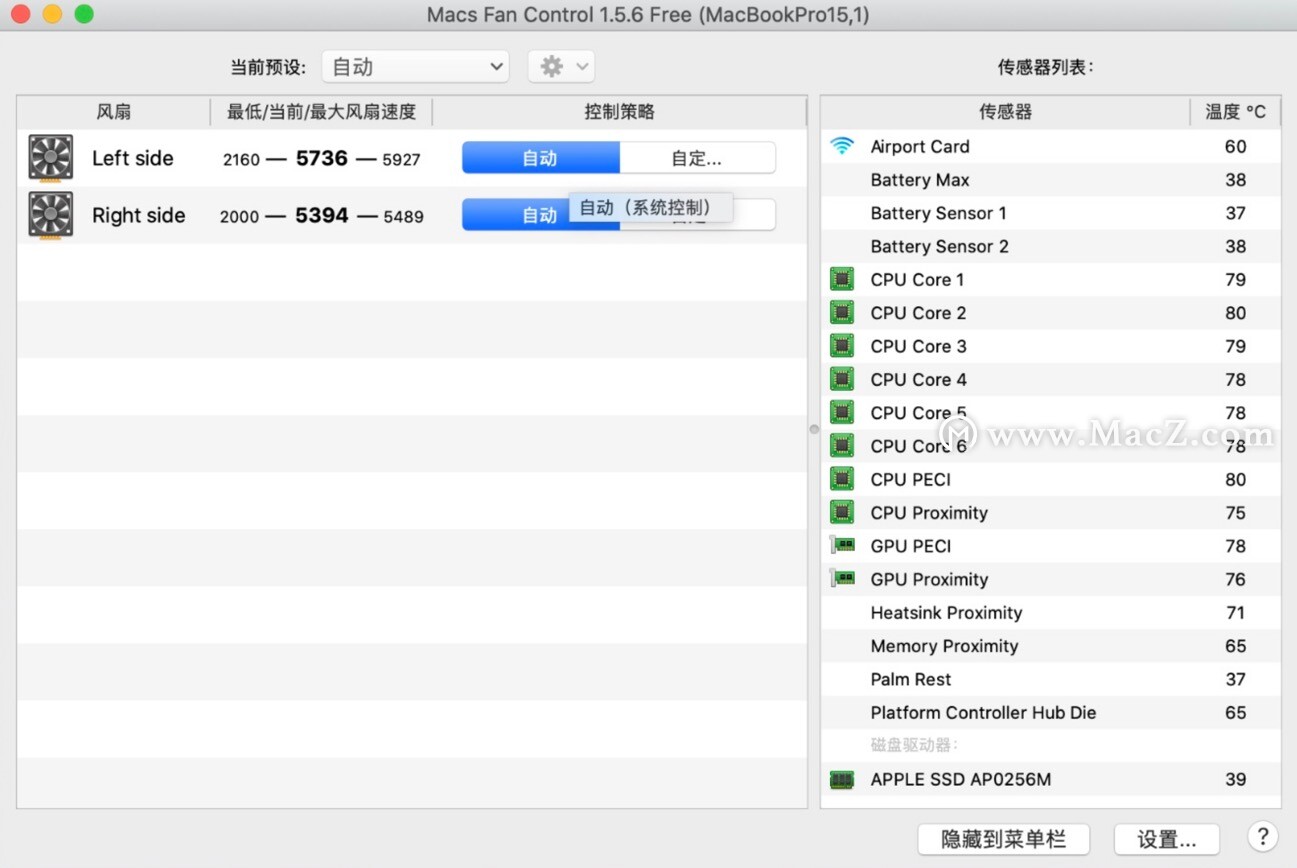1297x868 pixels.
Task: Open help with the question mark button
Action: (1263, 836)
